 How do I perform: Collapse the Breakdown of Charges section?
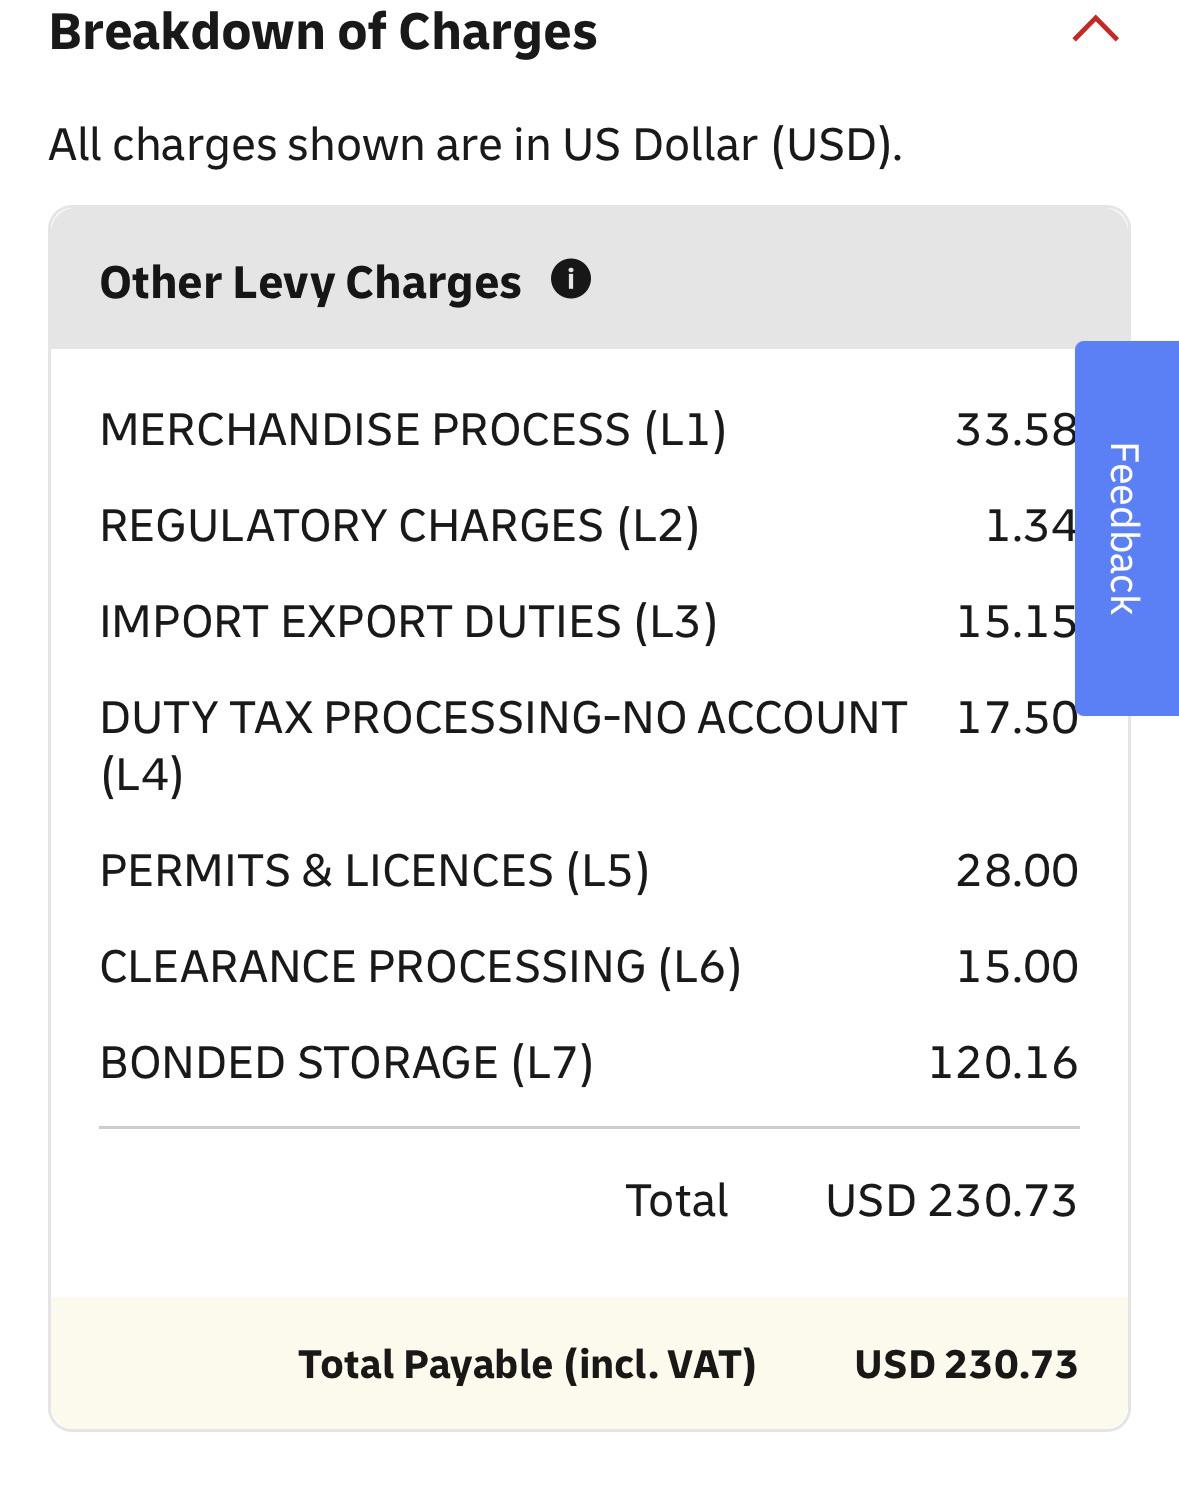click(x=1095, y=30)
